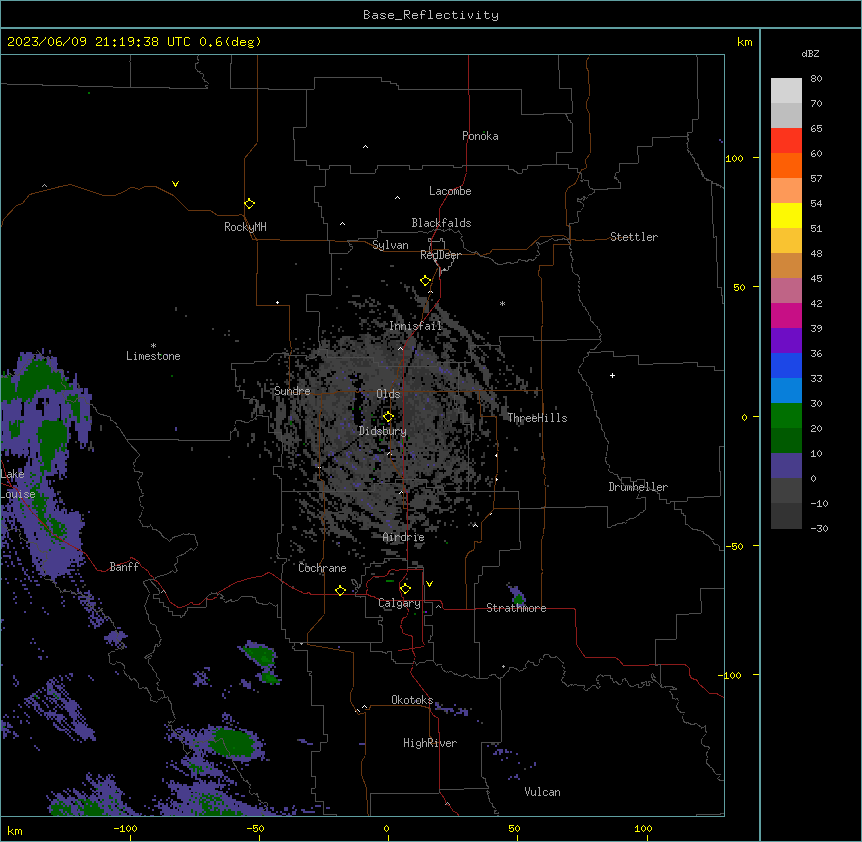Click the Strathmore city label
The width and height of the screenshot is (862, 842).
click(516, 608)
